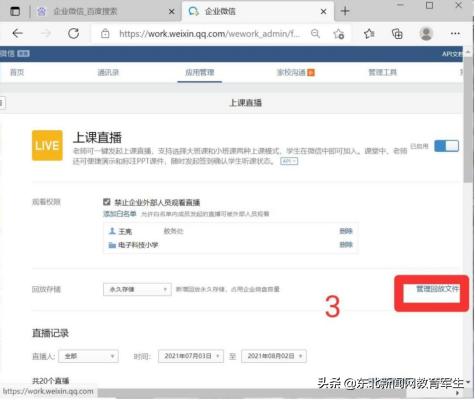This screenshot has width=475, height=400.
Task: Open the Collections icon
Action: tap(397, 34)
